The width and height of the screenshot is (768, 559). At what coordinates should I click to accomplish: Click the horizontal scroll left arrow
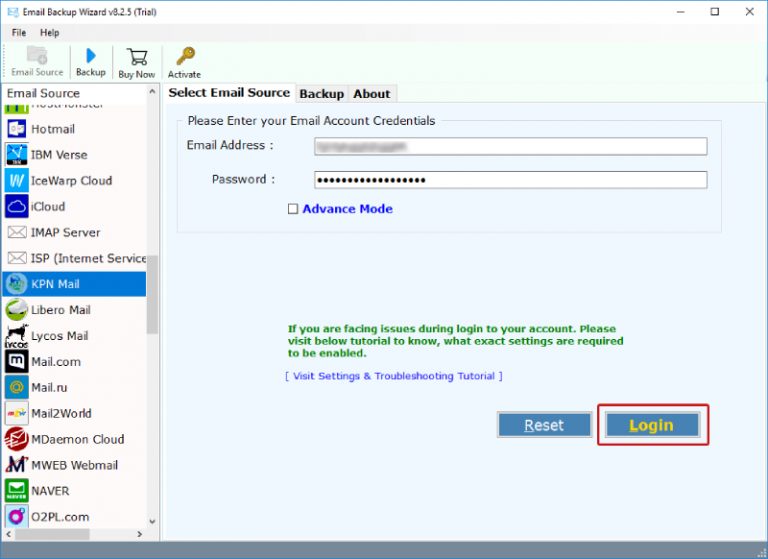[9, 534]
